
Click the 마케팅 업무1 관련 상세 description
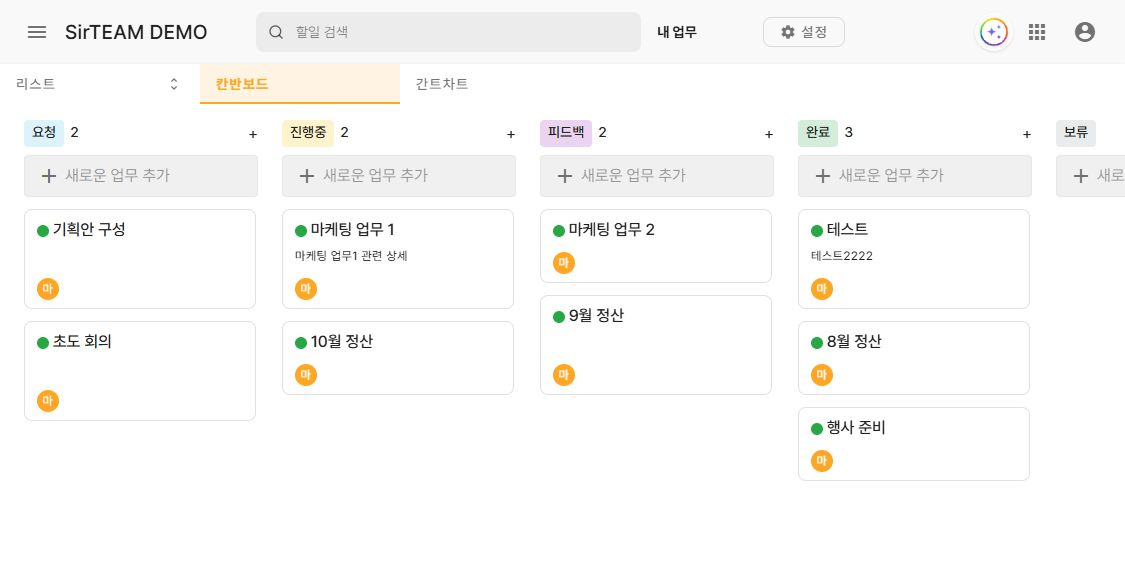[351, 256]
